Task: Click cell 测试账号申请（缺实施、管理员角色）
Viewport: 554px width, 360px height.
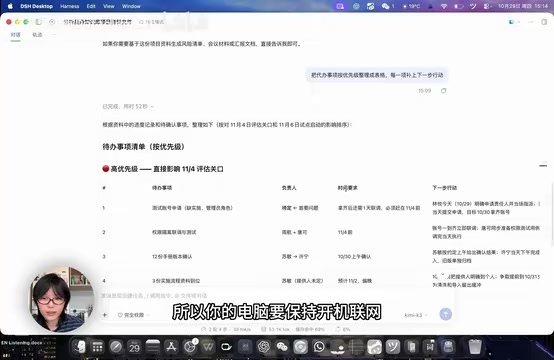Action: click(192, 208)
